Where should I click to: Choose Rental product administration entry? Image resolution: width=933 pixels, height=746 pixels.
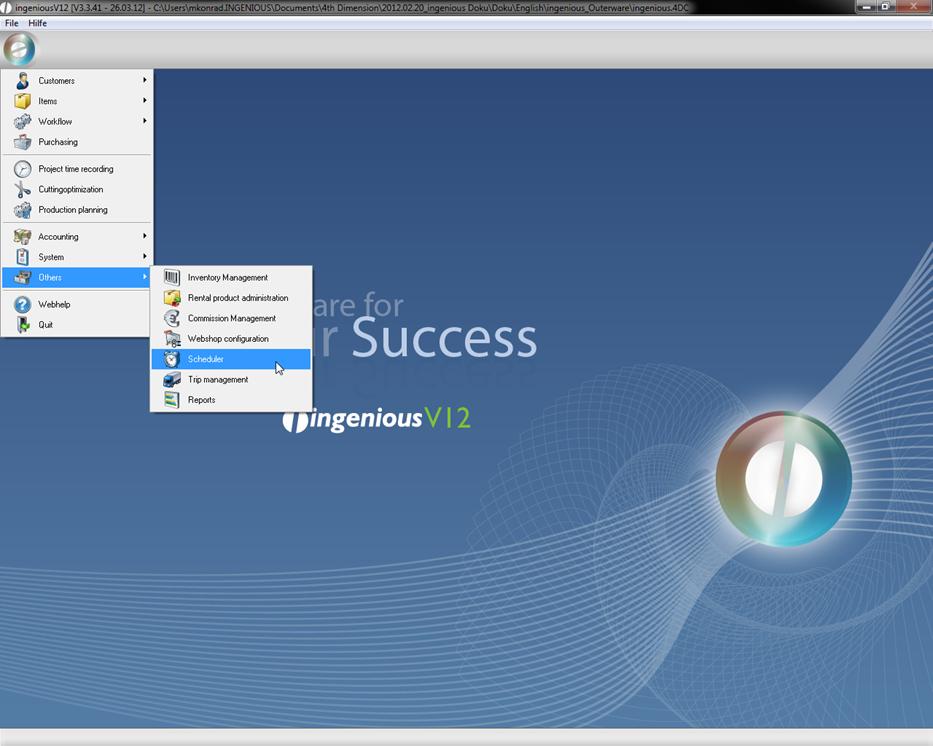pyautogui.click(x=238, y=298)
